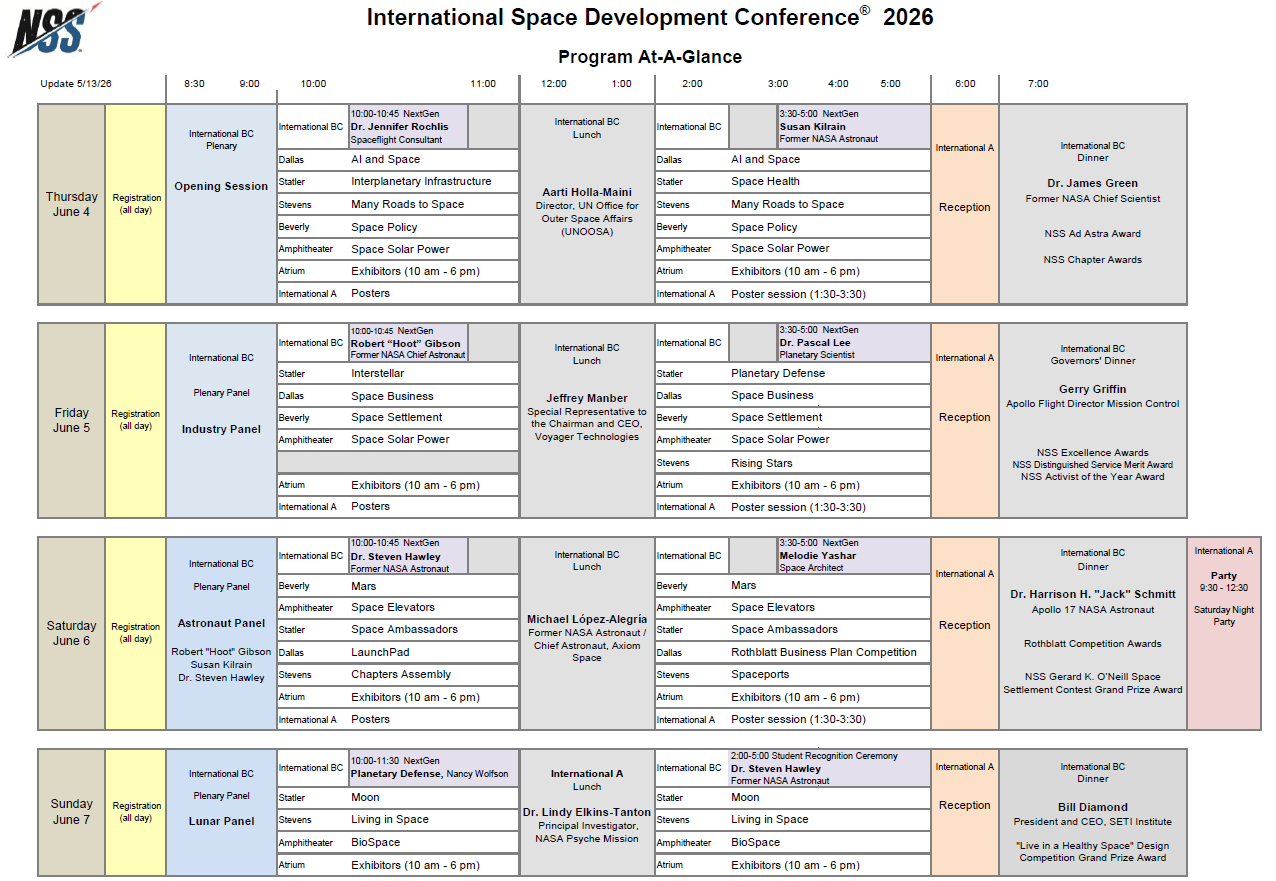Select speaker Dr. Pascal Lee
The height and width of the screenshot is (881, 1276).
815,343
